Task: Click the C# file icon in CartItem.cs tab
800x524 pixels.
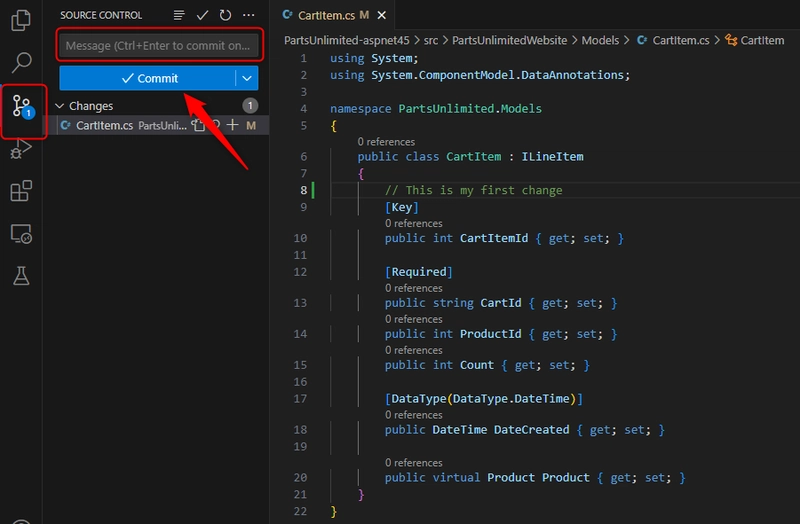Action: [287, 15]
